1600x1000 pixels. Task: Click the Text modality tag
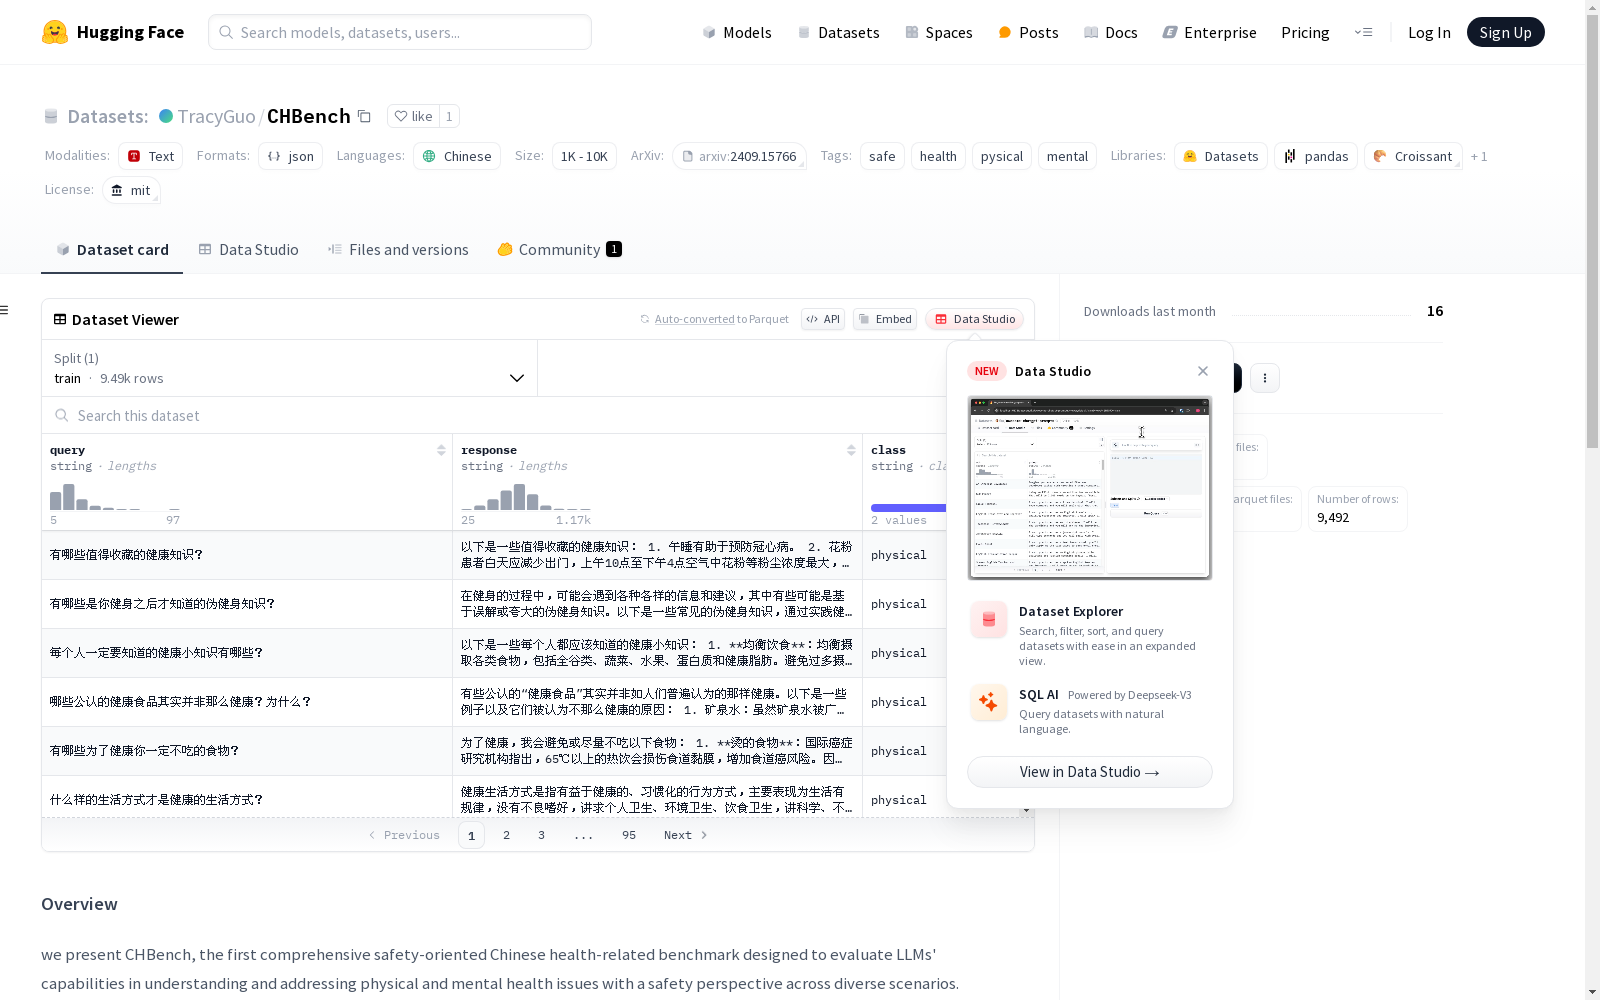coord(150,156)
